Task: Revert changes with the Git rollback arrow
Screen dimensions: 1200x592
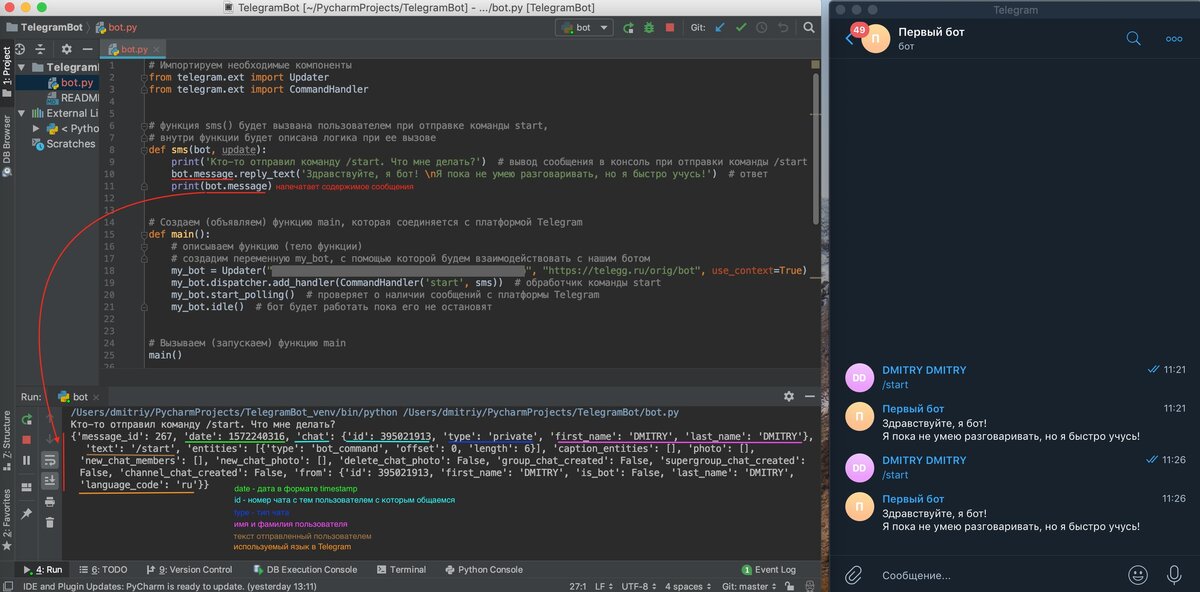Action: pos(781,28)
